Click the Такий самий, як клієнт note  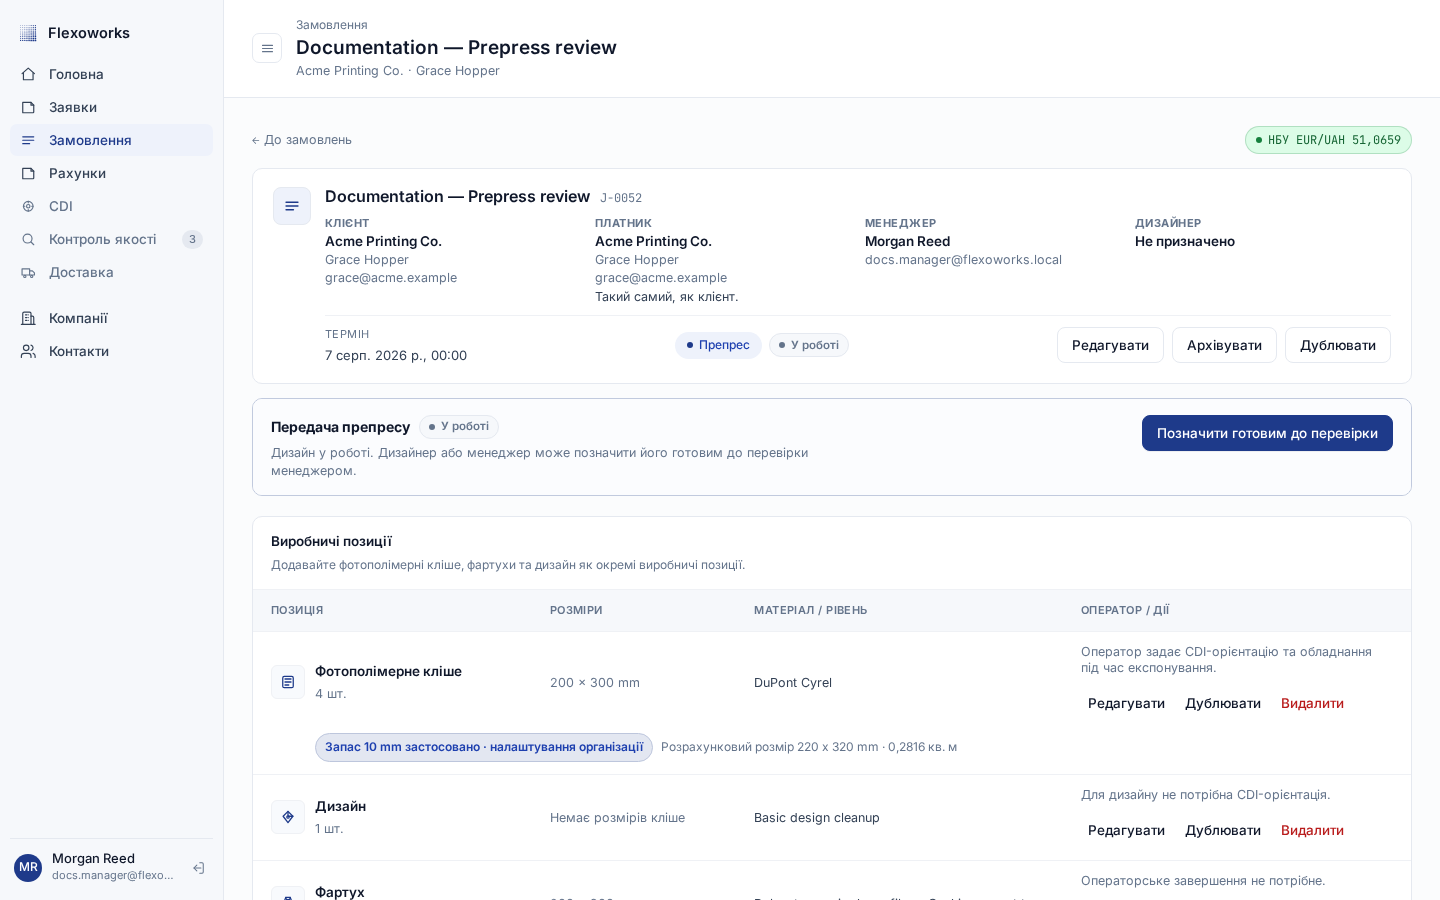click(667, 297)
